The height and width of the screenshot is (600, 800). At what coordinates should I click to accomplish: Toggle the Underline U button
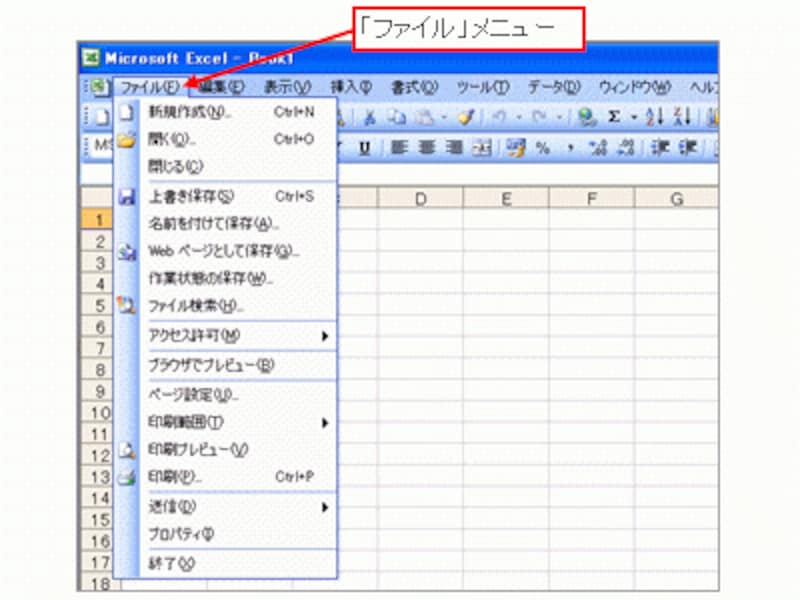(364, 148)
